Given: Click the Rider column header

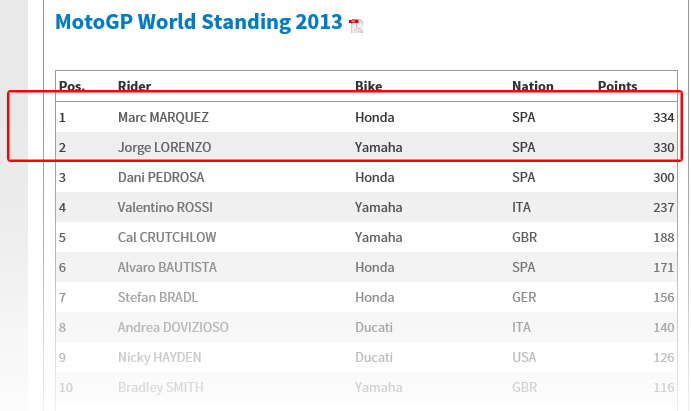Looking at the screenshot, I should [134, 86].
